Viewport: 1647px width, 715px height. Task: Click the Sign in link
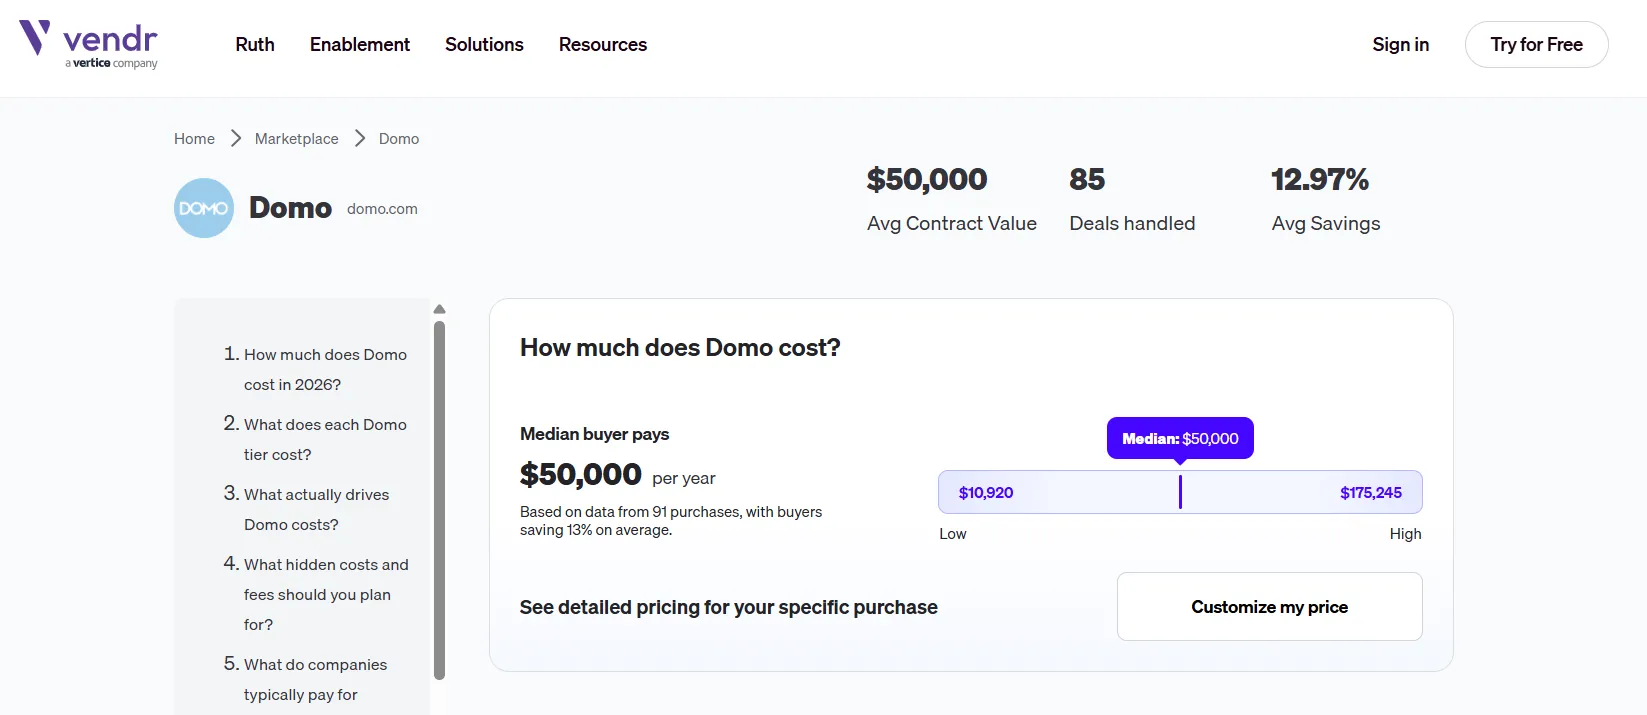tap(1400, 45)
